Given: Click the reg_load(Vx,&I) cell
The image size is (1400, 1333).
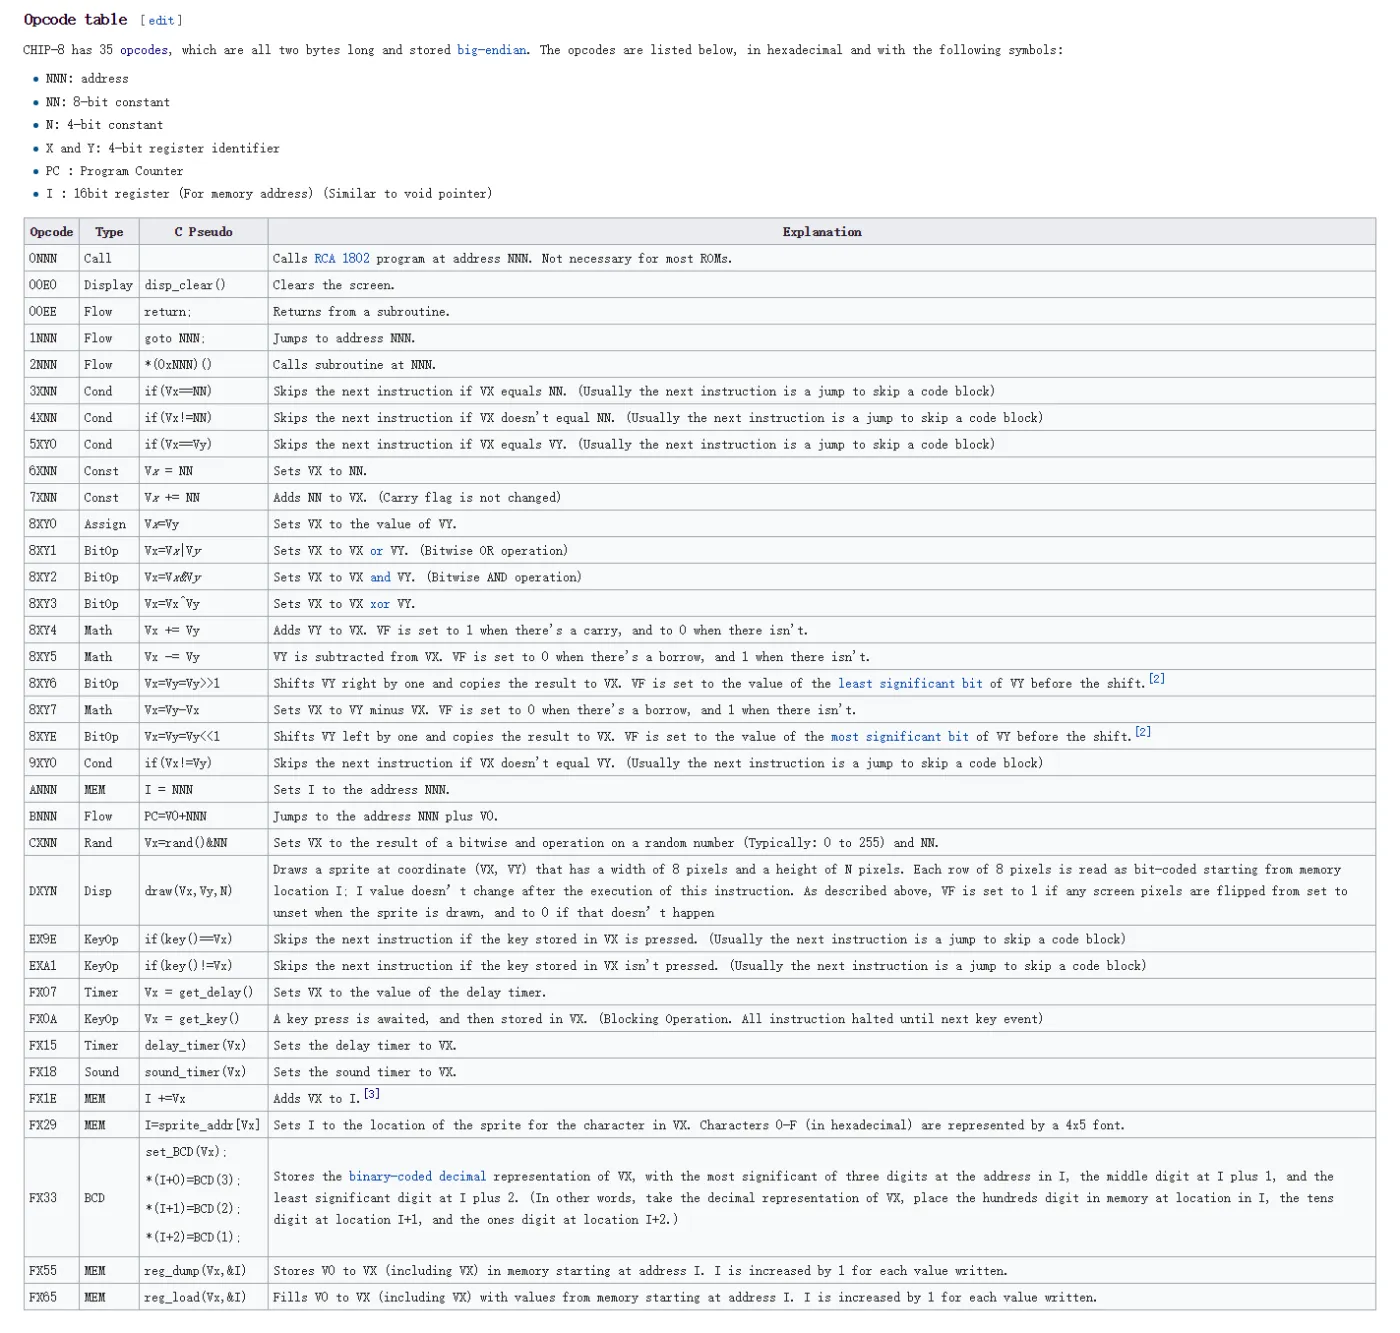Looking at the screenshot, I should [x=203, y=1297].
